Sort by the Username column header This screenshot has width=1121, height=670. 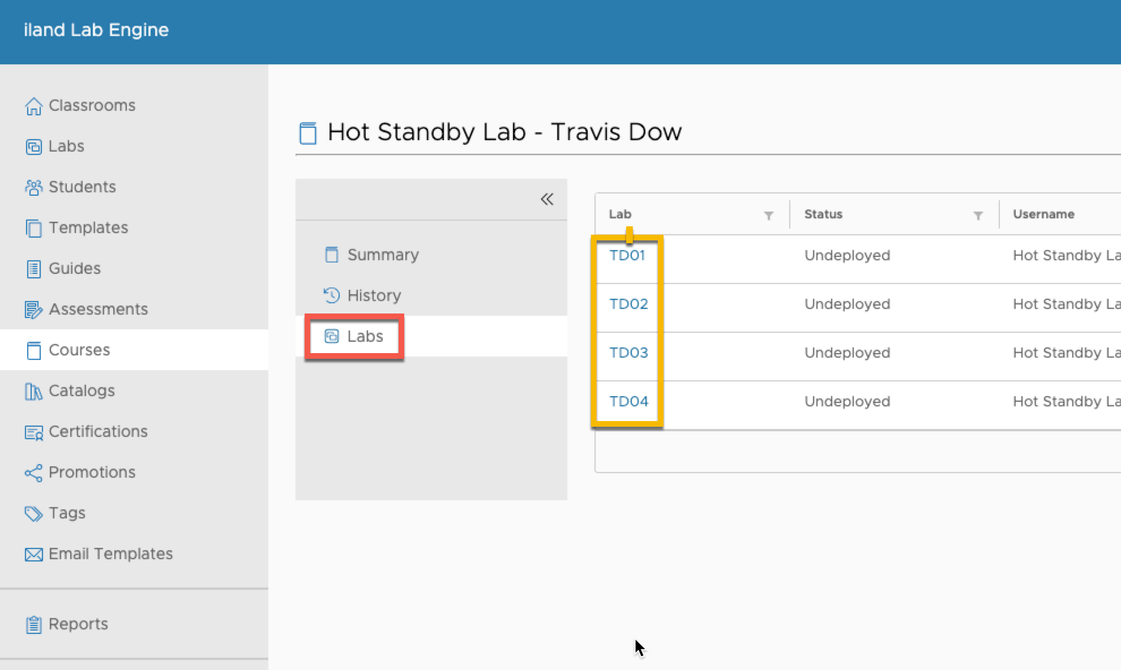pos(1043,214)
